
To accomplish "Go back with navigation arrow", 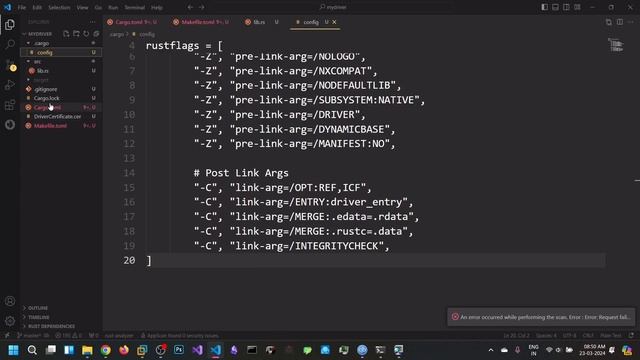I will pos(190,7).
